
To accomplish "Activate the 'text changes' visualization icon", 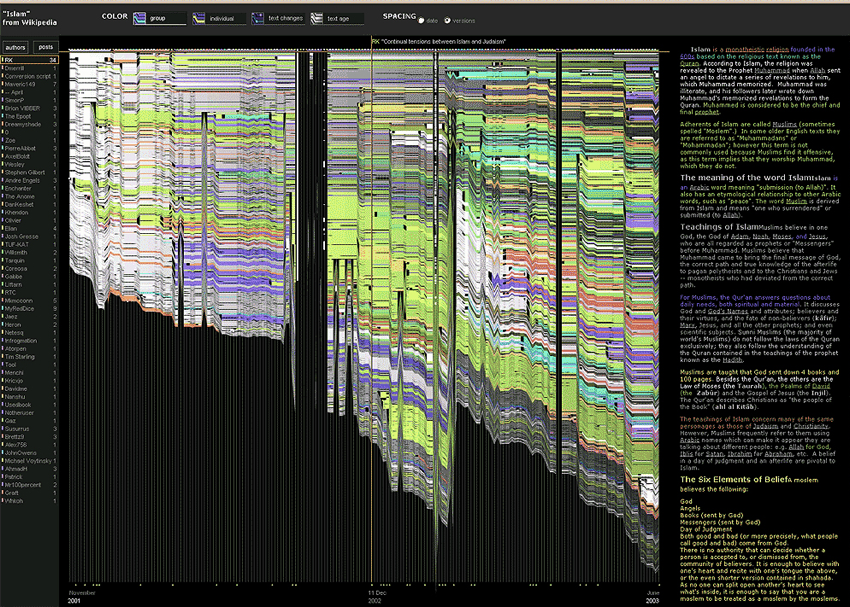I will pyautogui.click(x=258, y=18).
